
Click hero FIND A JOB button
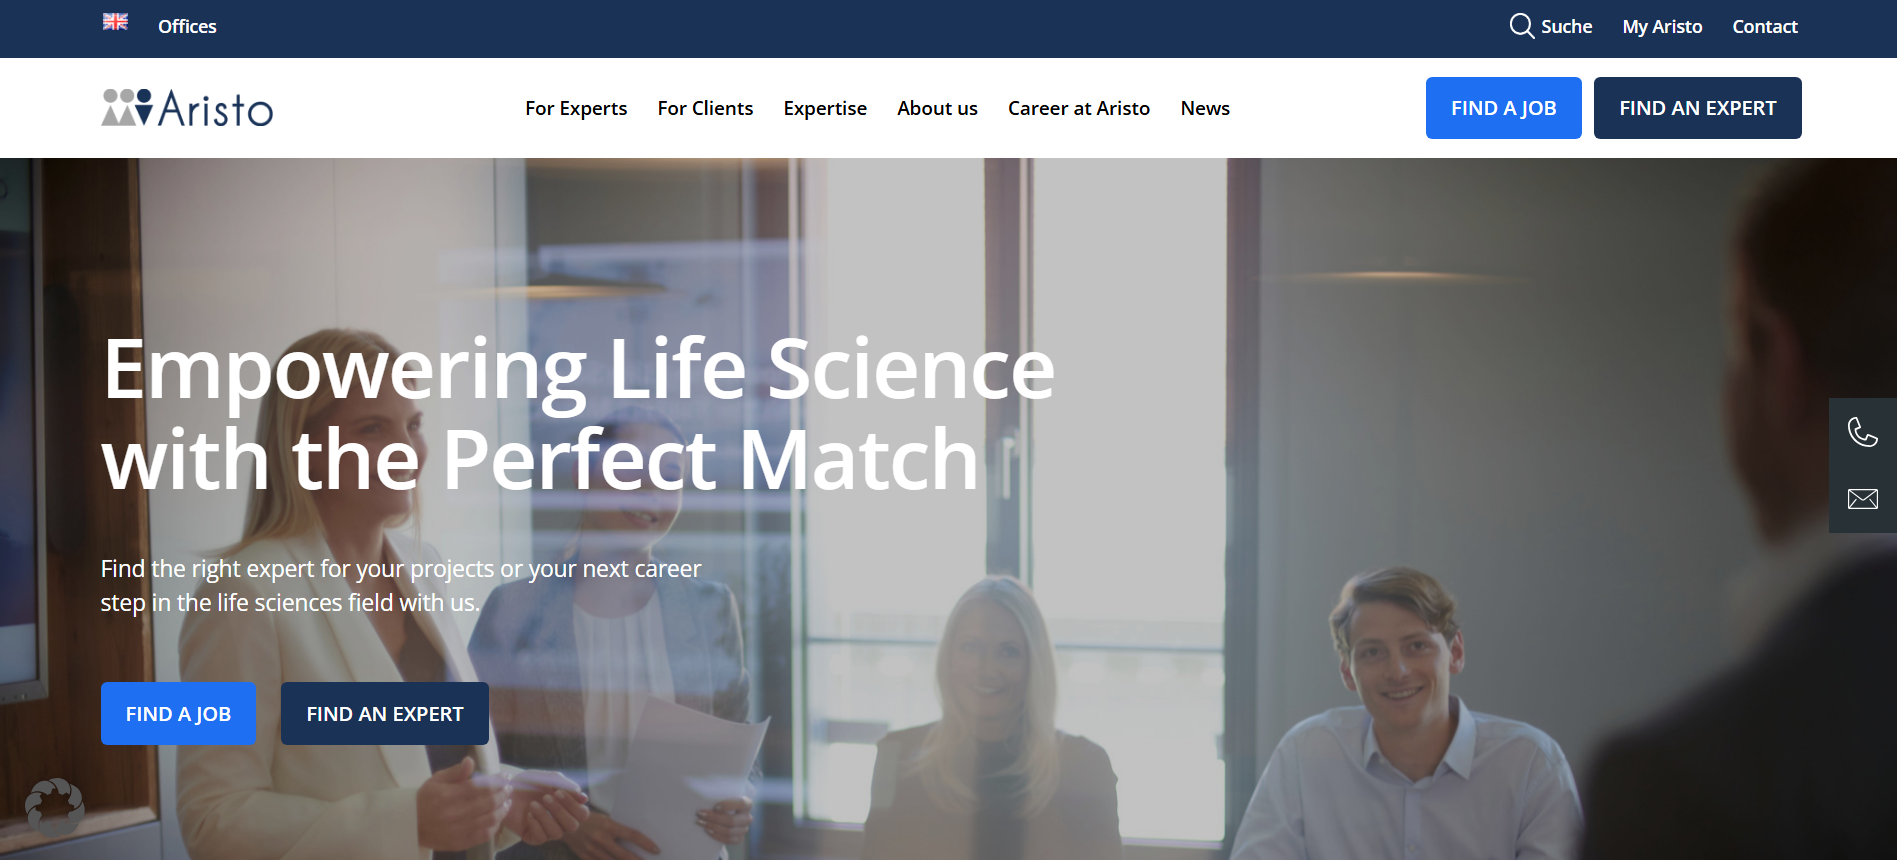[178, 714]
